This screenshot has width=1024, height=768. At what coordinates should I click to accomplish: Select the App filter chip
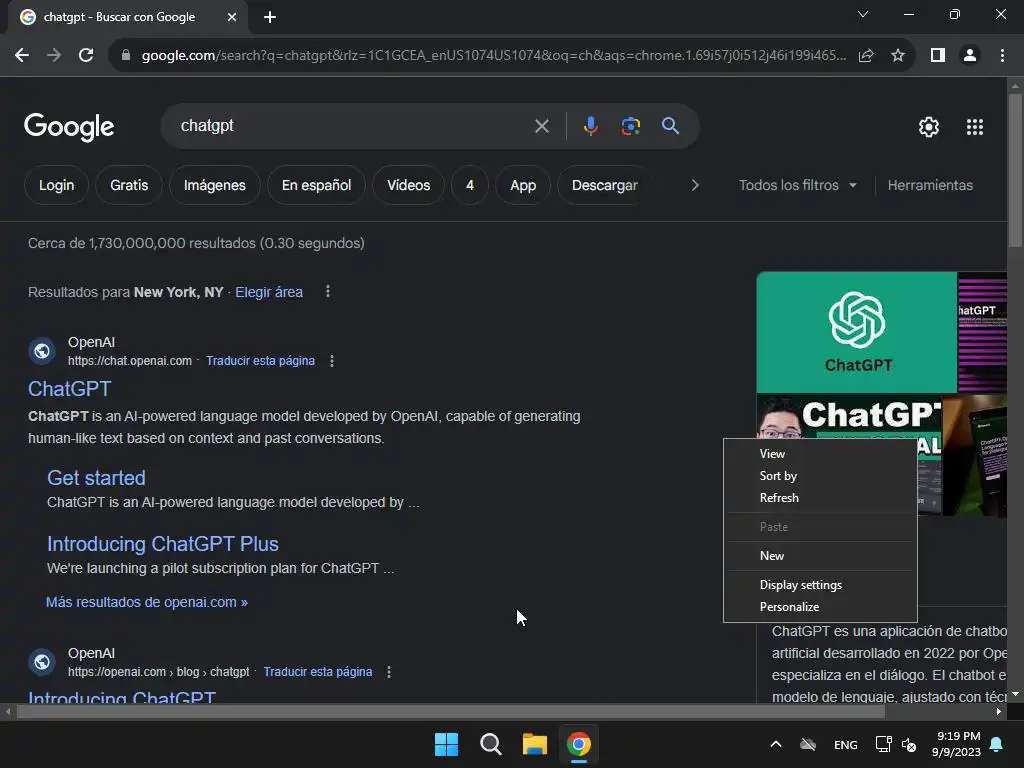point(523,185)
